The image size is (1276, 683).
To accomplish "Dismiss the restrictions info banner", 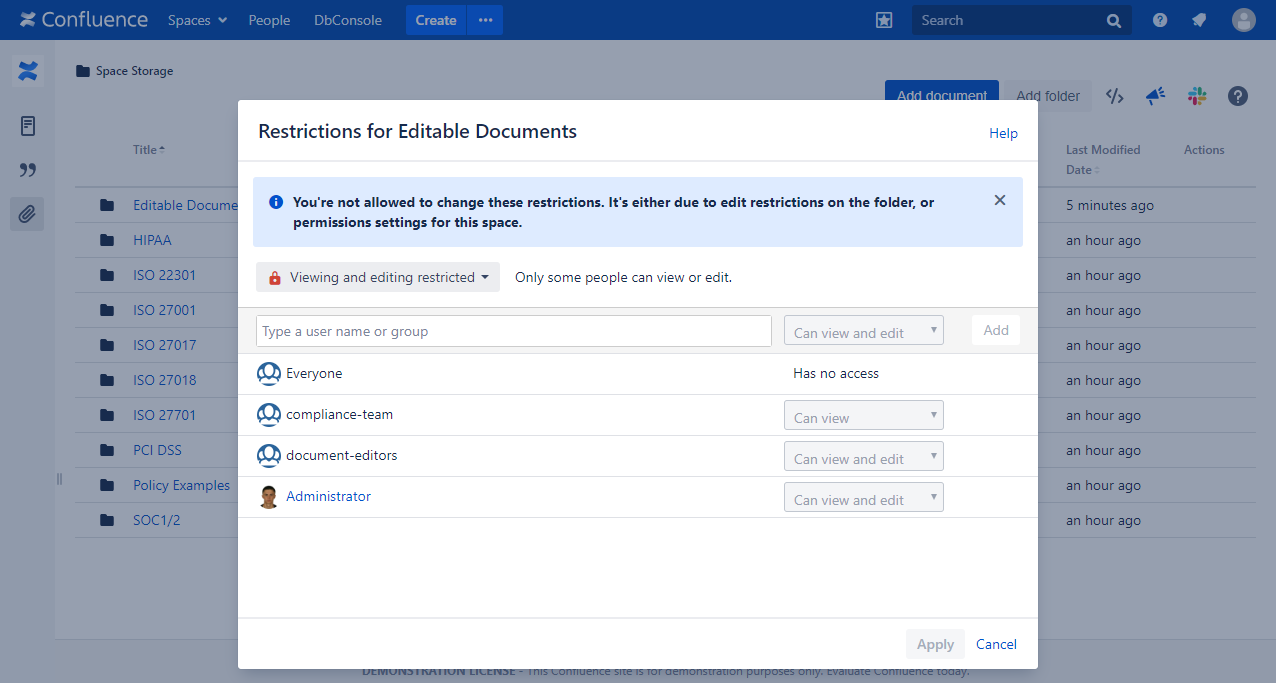I will pyautogui.click(x=999, y=200).
